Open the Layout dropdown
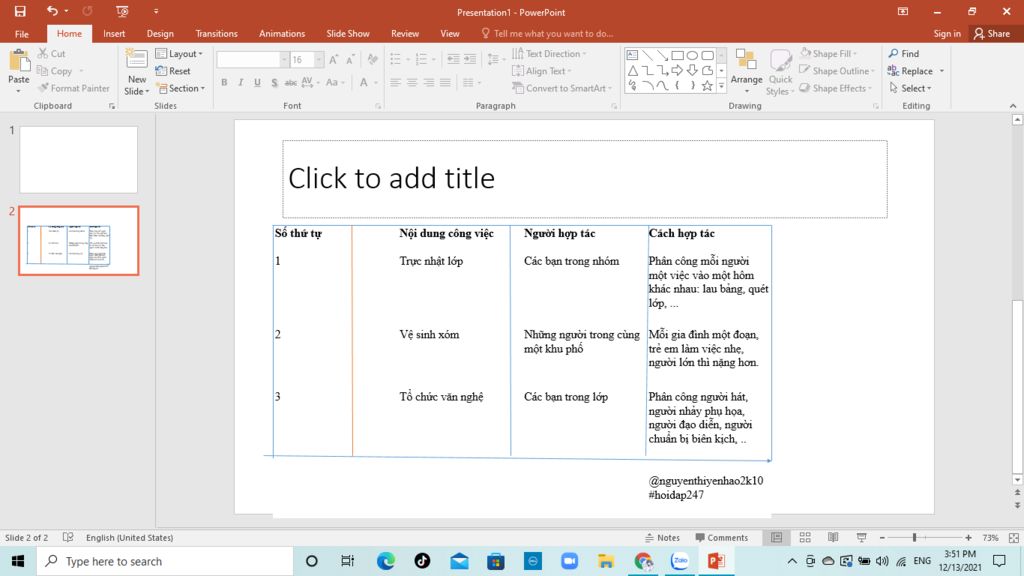This screenshot has height=576, width=1024. tap(180, 54)
